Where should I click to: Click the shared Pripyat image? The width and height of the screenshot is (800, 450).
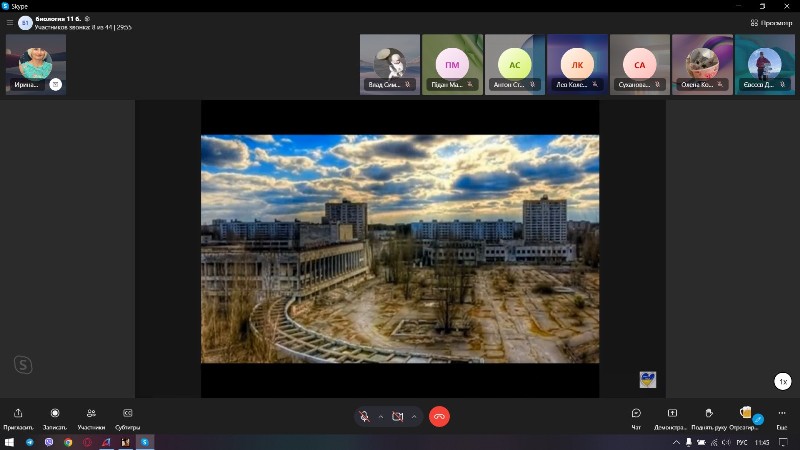tap(400, 248)
